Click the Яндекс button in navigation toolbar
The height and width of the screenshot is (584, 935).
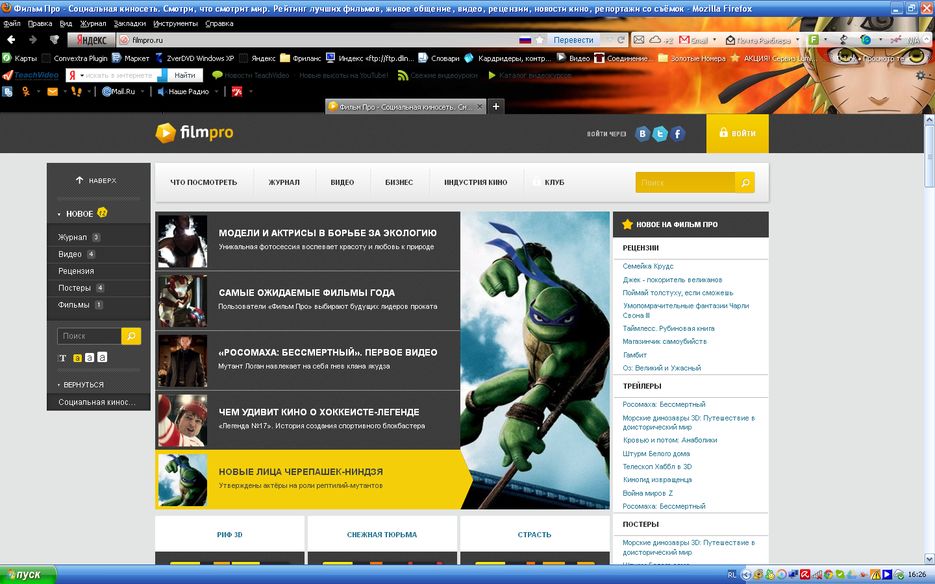[x=91, y=40]
